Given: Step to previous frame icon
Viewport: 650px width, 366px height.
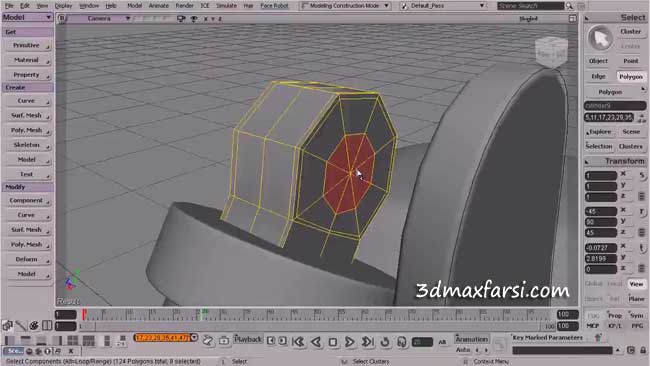Looking at the screenshot, I should pyautogui.click(x=271, y=341).
